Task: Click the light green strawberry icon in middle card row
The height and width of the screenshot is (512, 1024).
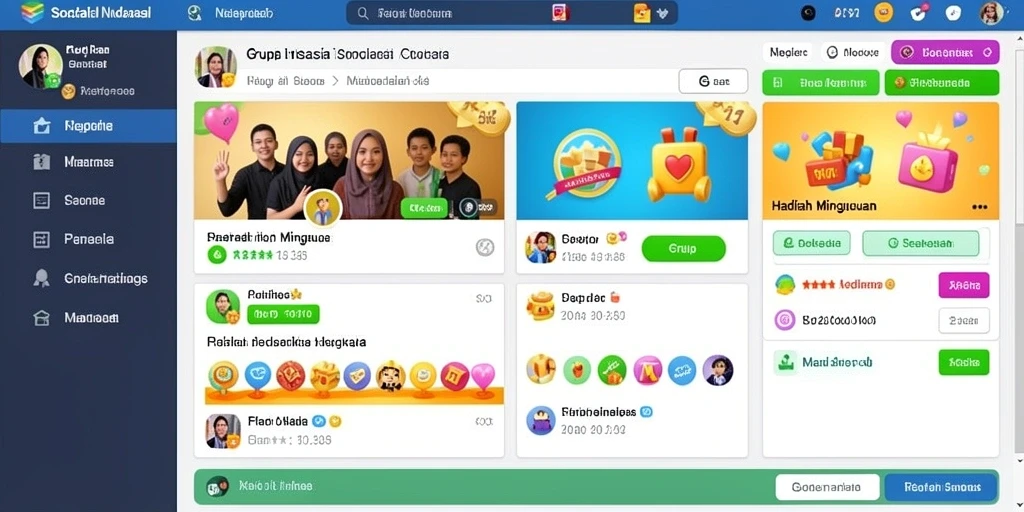Action: 577,370
